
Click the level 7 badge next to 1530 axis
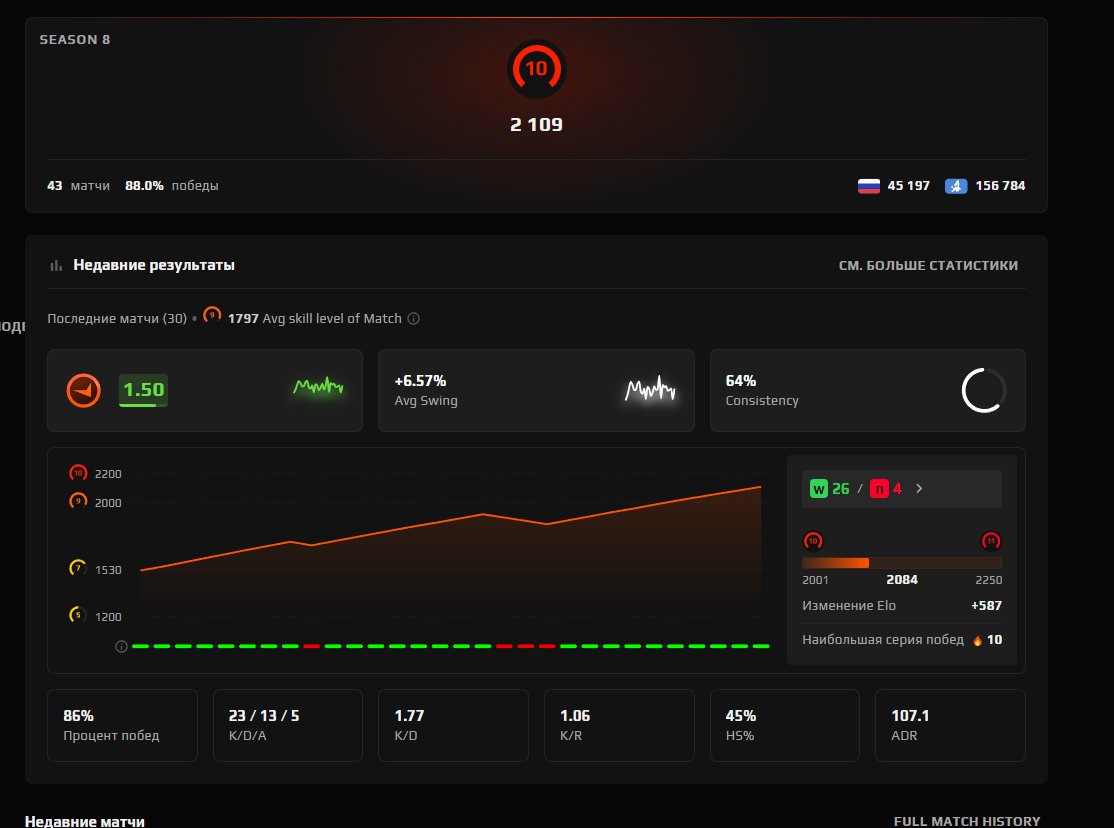click(x=77, y=568)
